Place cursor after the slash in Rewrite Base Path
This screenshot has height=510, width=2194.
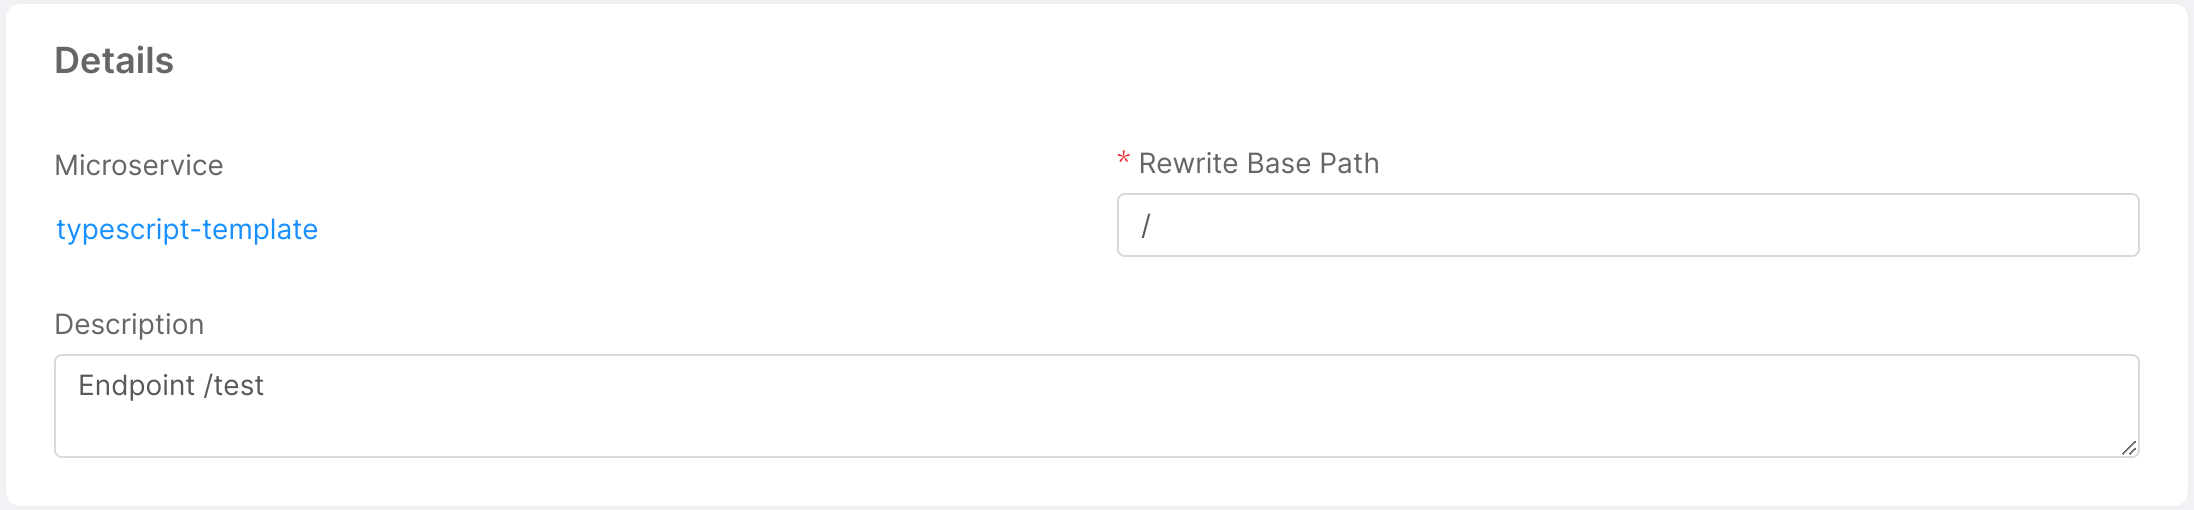pos(1153,226)
